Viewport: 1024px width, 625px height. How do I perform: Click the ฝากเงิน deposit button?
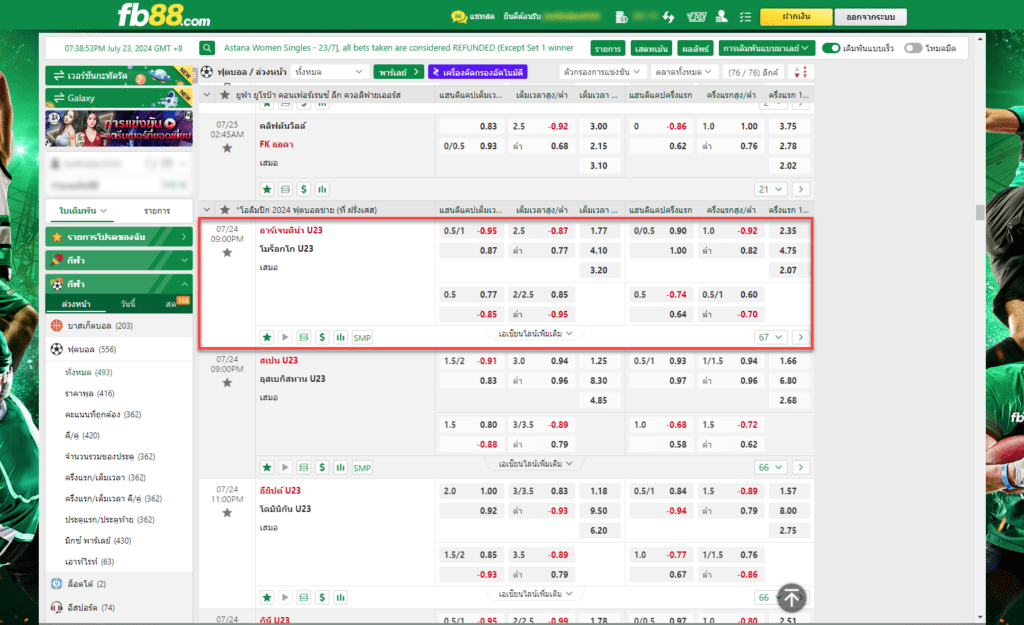click(796, 16)
